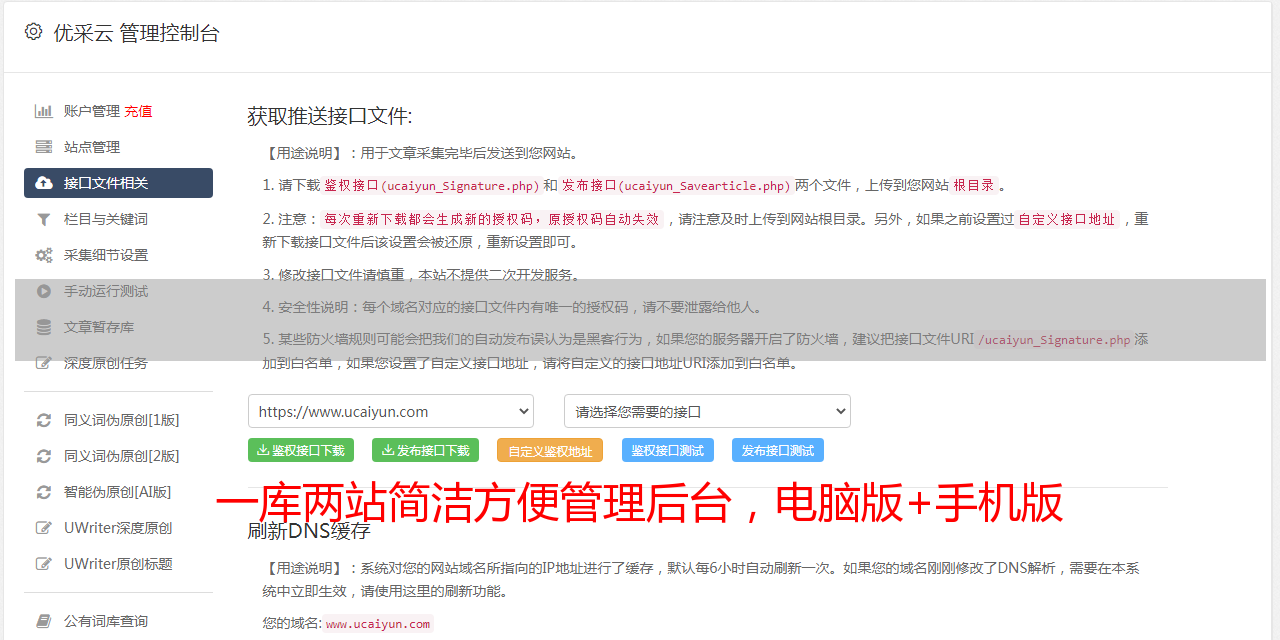This screenshot has height=640, width=1280.
Task: Click the refresh icon for 同义词伪原创[2版]
Action: [x=44, y=456]
